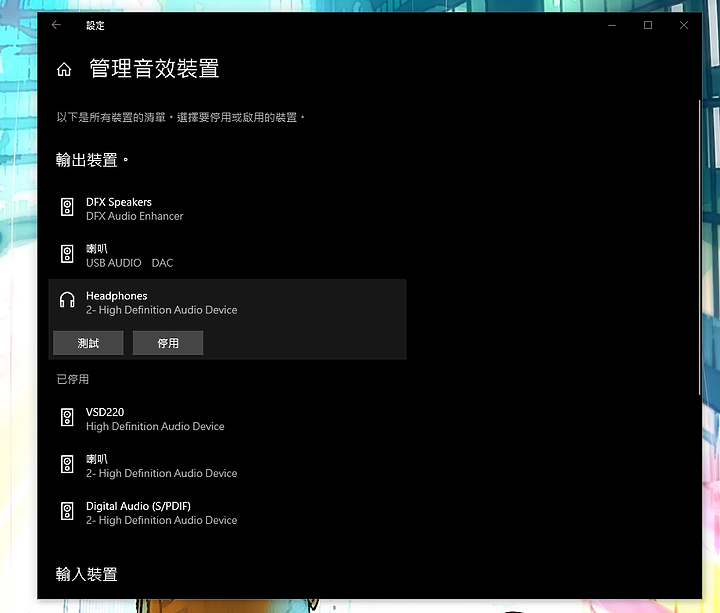This screenshot has height=613, width=720.
Task: Go back with the arrow icon
Action: tap(56, 25)
